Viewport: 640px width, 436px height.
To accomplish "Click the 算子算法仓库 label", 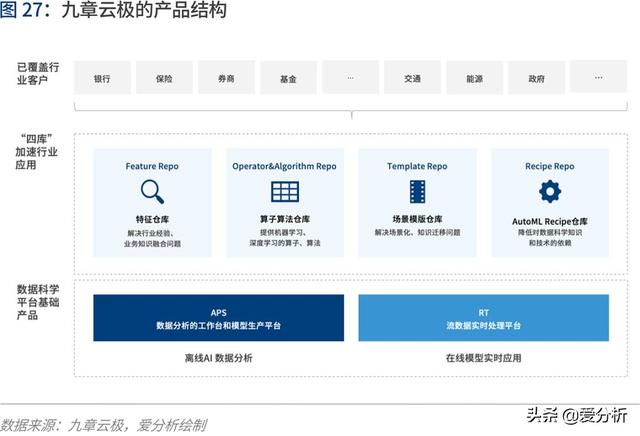I will [285, 219].
